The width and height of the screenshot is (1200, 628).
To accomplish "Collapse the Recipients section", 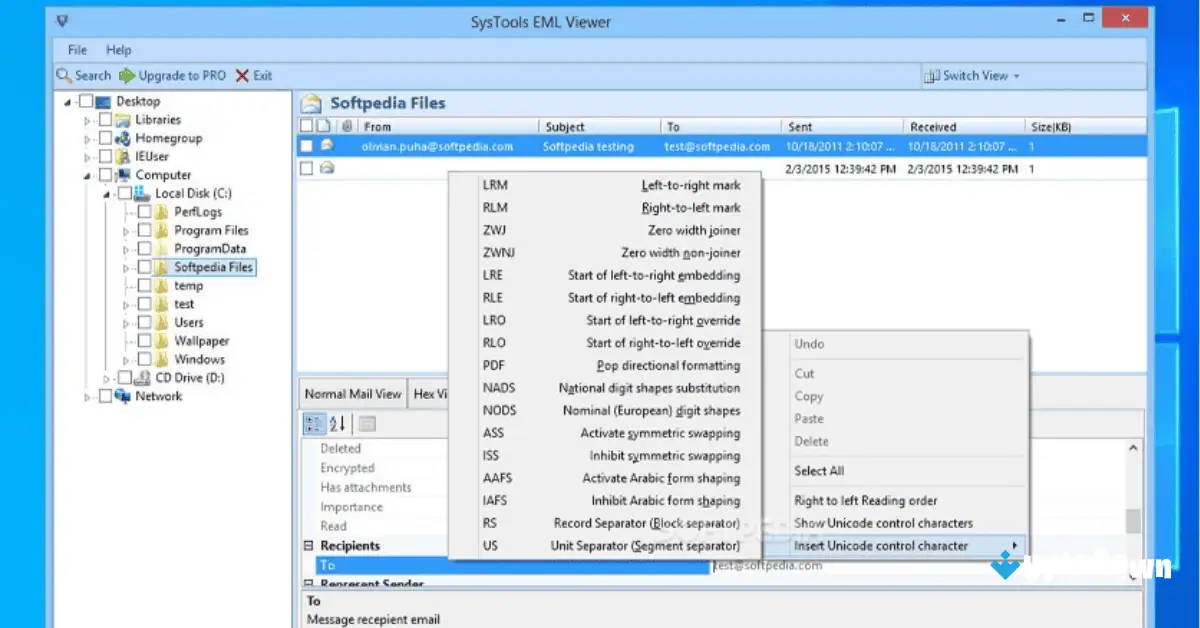I will tap(307, 545).
